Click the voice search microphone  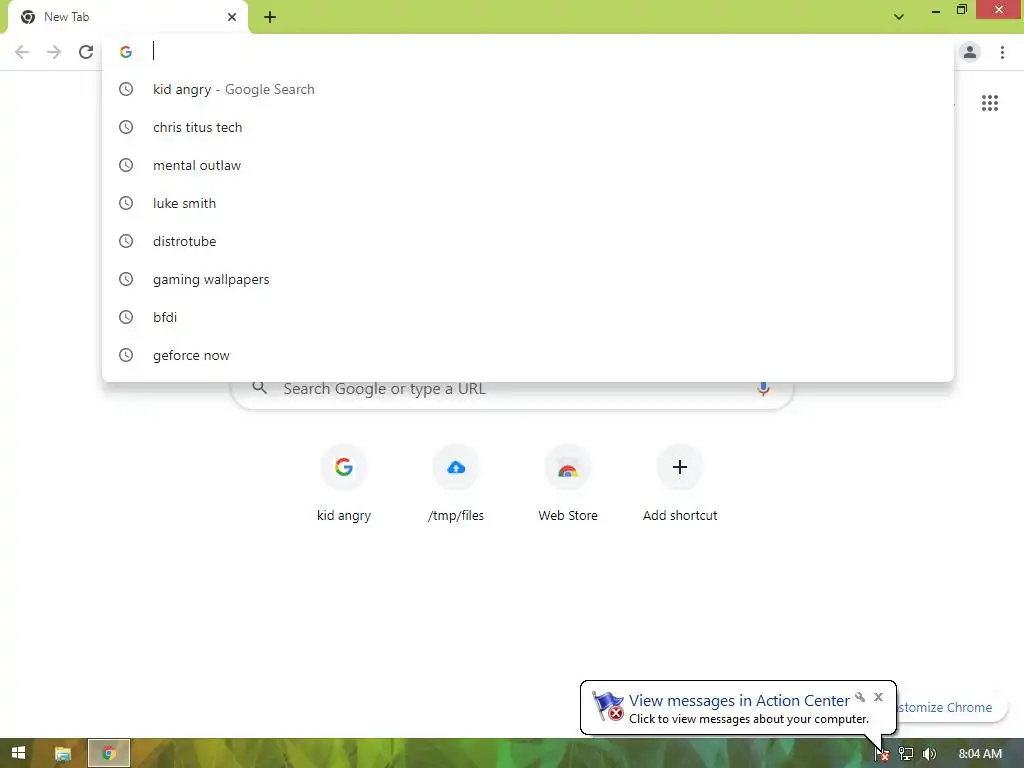(763, 389)
